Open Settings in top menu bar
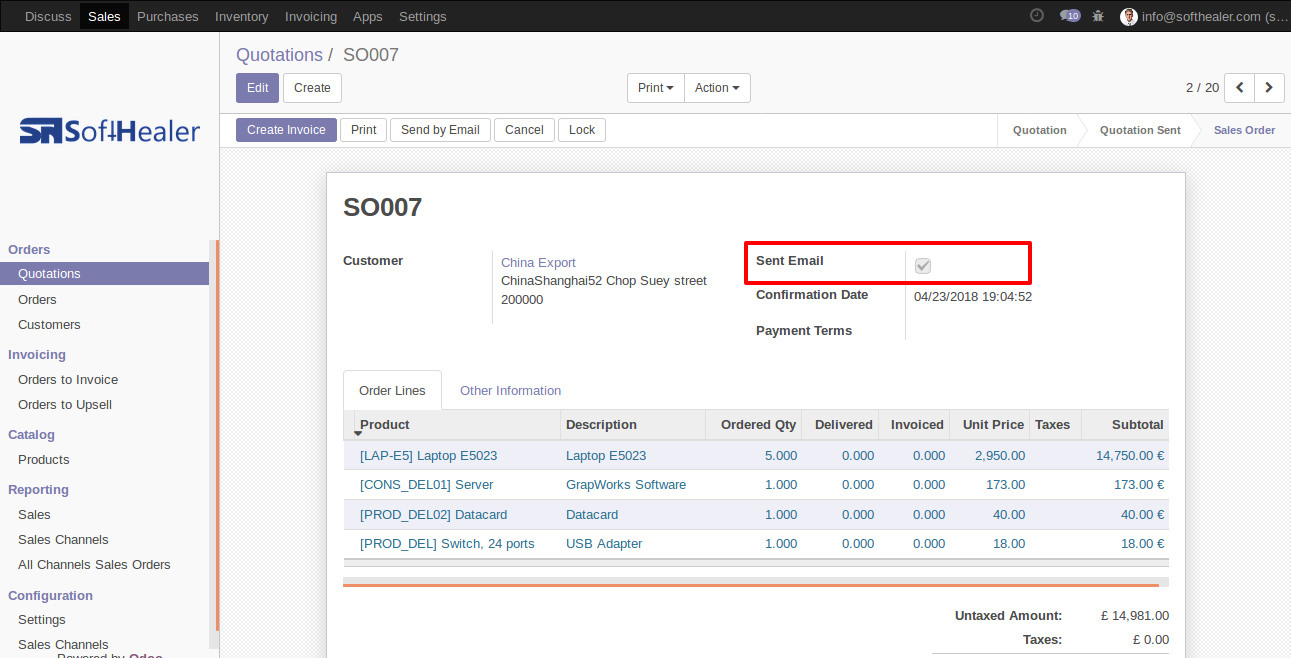Image resolution: width=1291 pixels, height=658 pixels. point(423,16)
